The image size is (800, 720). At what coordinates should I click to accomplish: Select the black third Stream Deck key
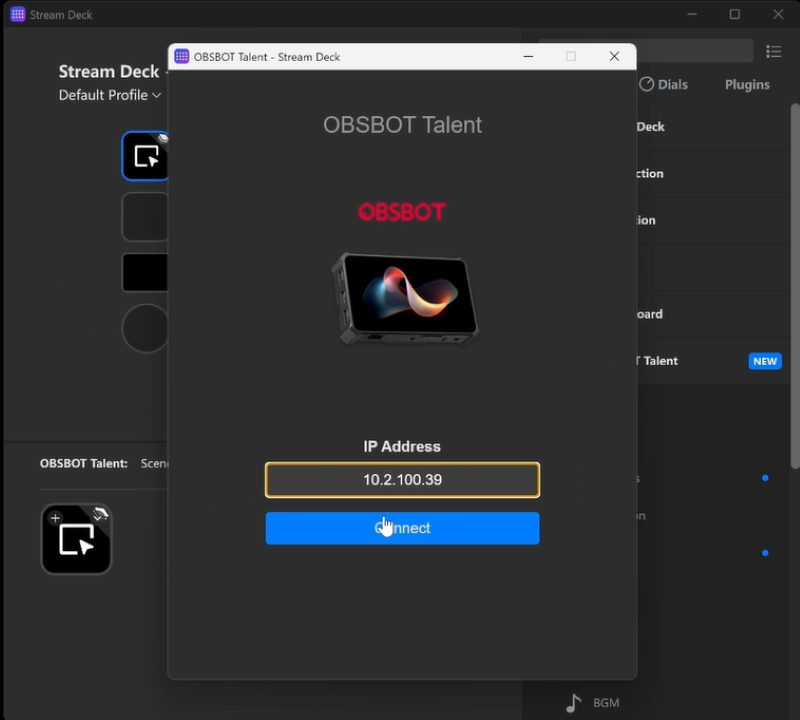[x=145, y=272]
